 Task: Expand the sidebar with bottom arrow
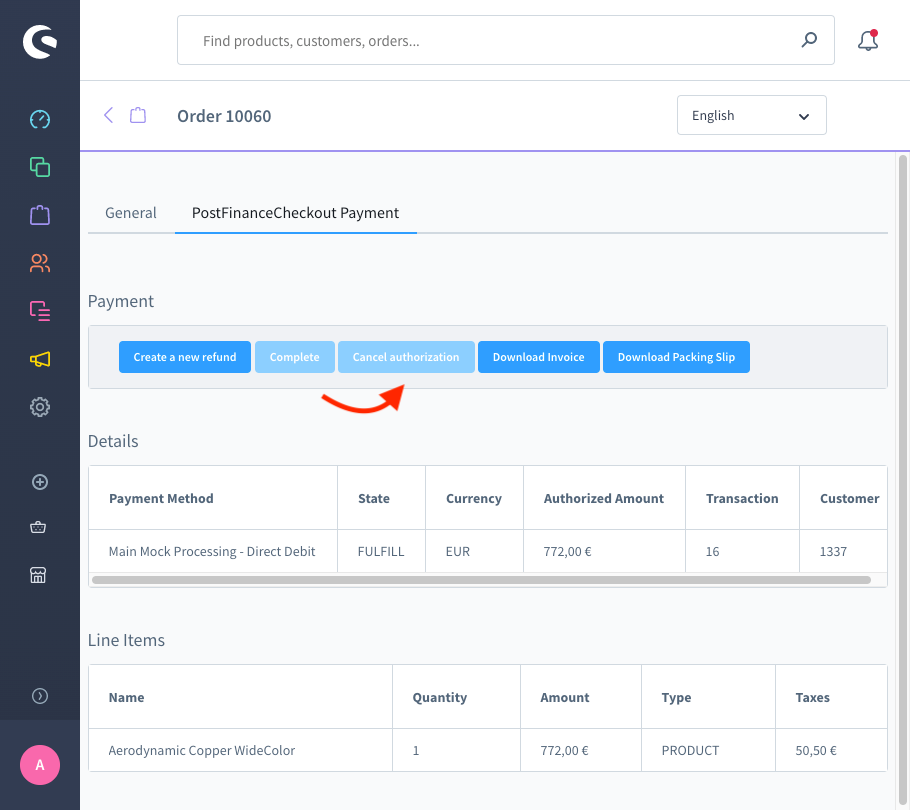[x=40, y=696]
